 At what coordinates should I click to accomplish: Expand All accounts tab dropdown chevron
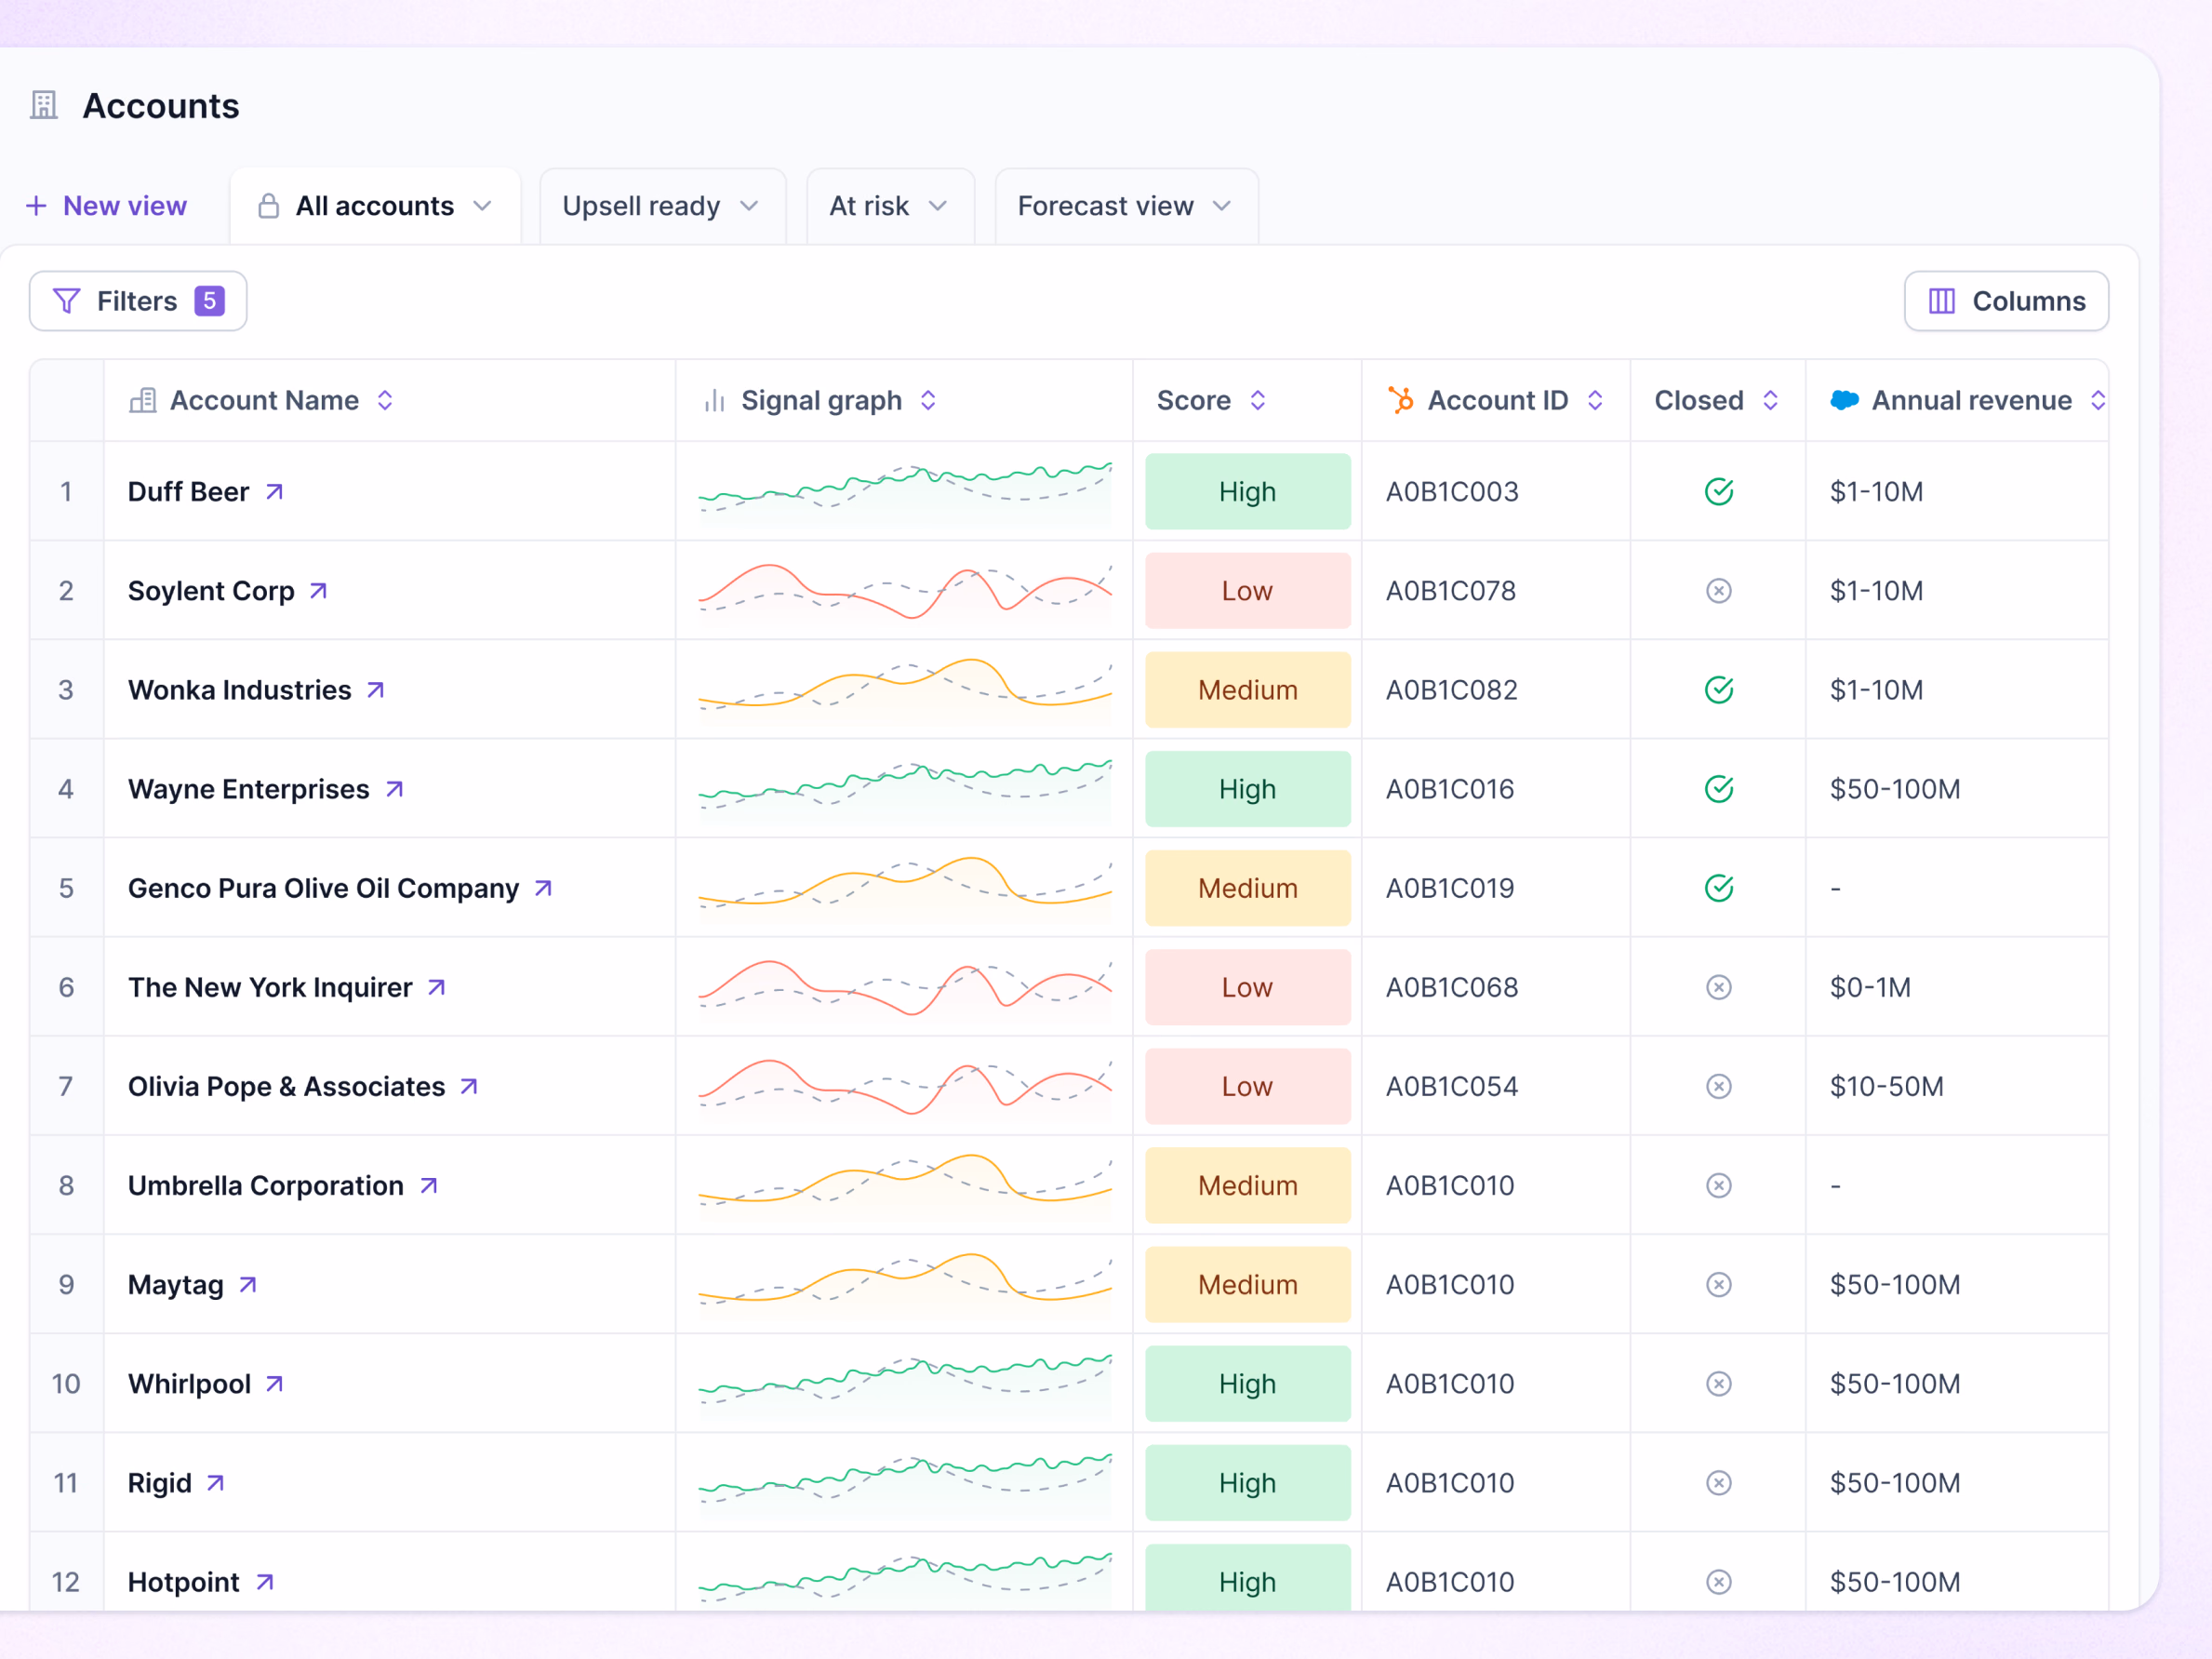point(483,206)
